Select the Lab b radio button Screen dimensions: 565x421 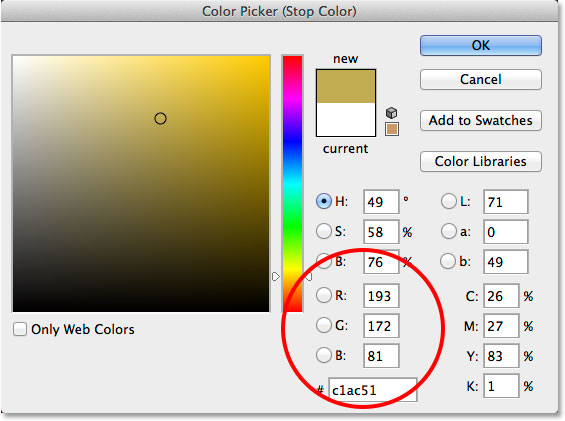pos(448,261)
